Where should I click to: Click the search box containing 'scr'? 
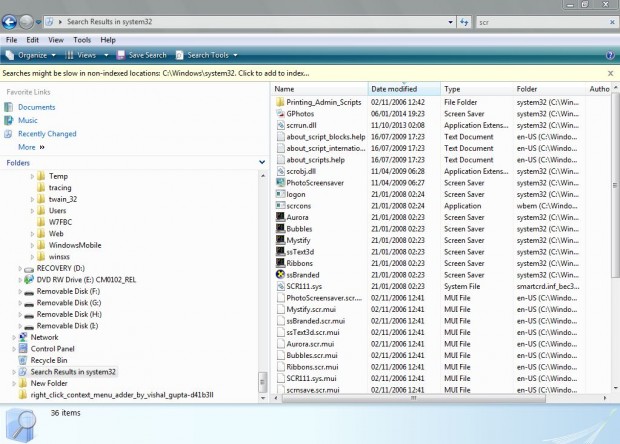(542, 23)
